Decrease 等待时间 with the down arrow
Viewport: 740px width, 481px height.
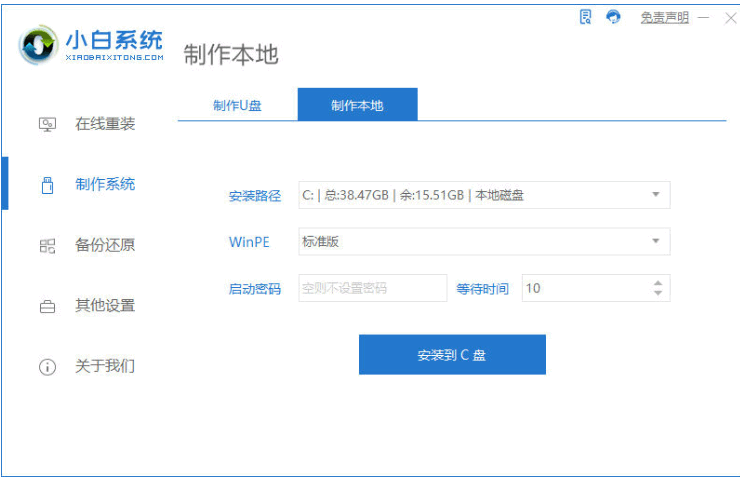coord(658,293)
